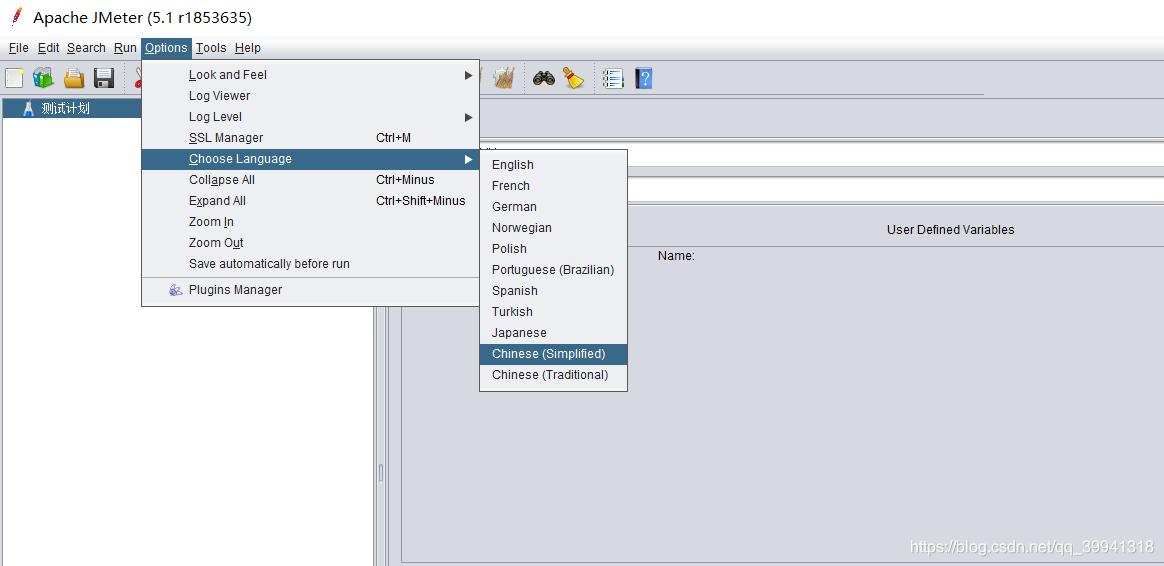Open the Plugins Manager entry

310,290
